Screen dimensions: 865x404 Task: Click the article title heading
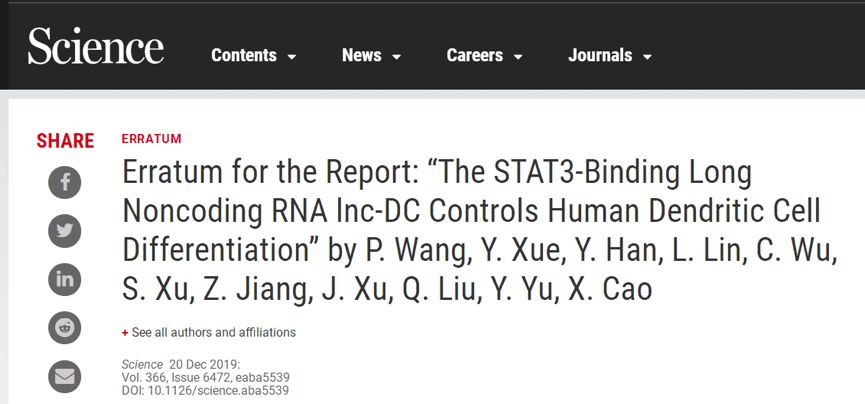(x=480, y=231)
